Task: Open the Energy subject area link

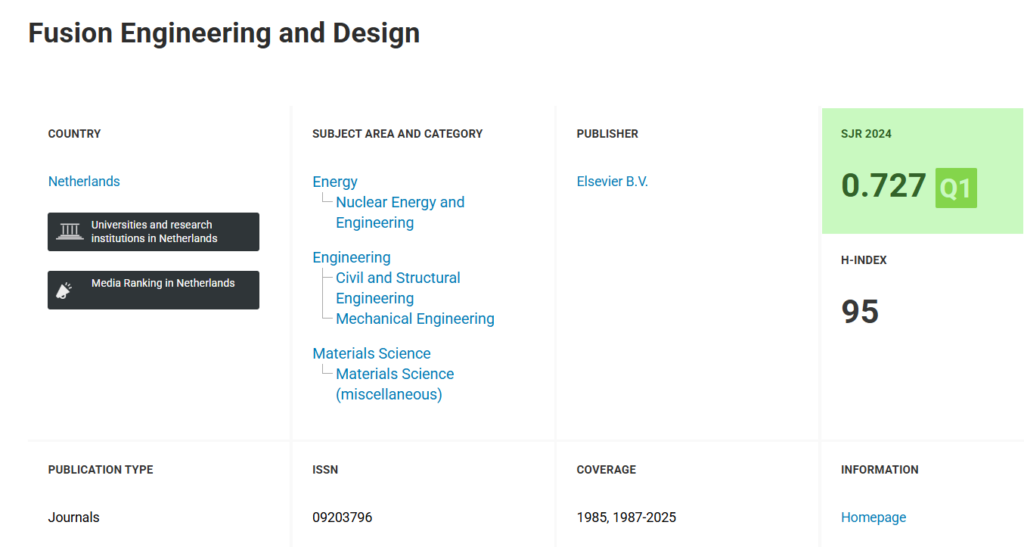Action: pos(335,182)
